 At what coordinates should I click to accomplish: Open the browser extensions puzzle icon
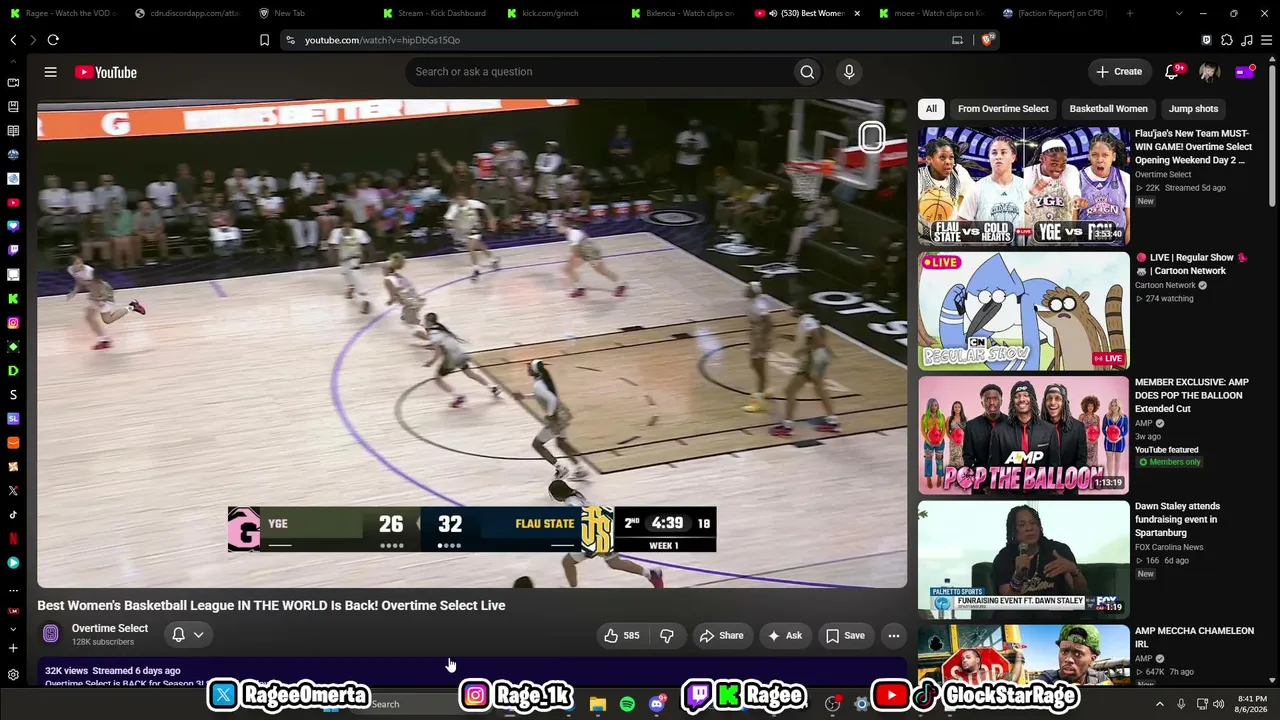1227,40
